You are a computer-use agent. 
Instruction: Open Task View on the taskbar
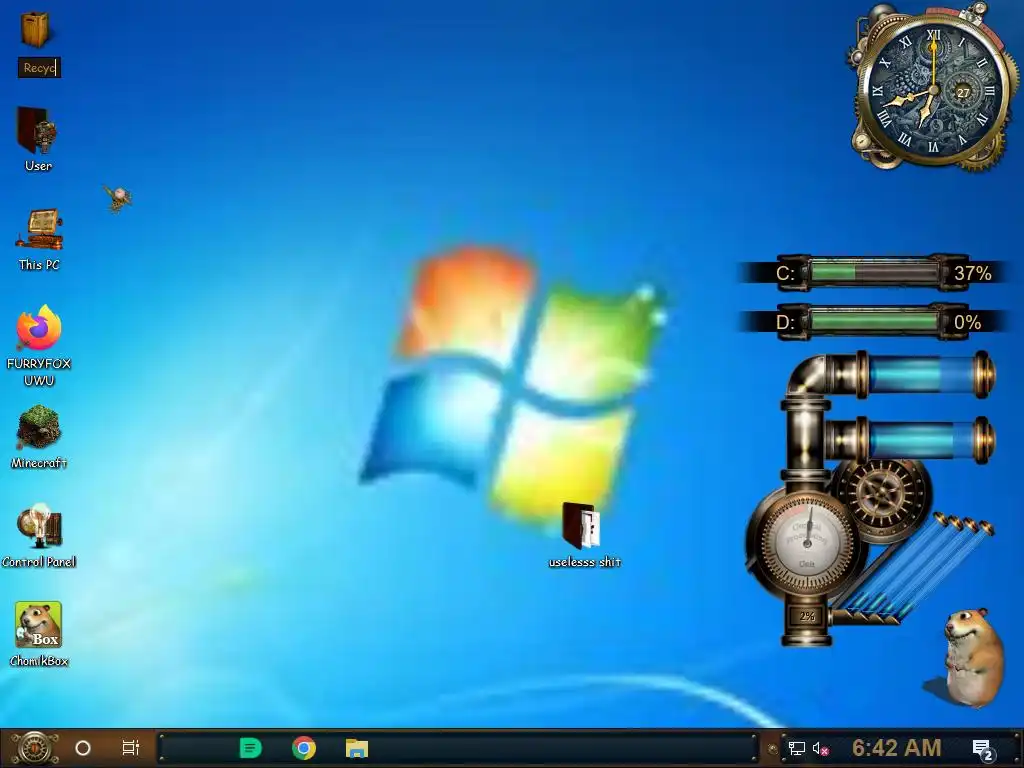click(131, 748)
